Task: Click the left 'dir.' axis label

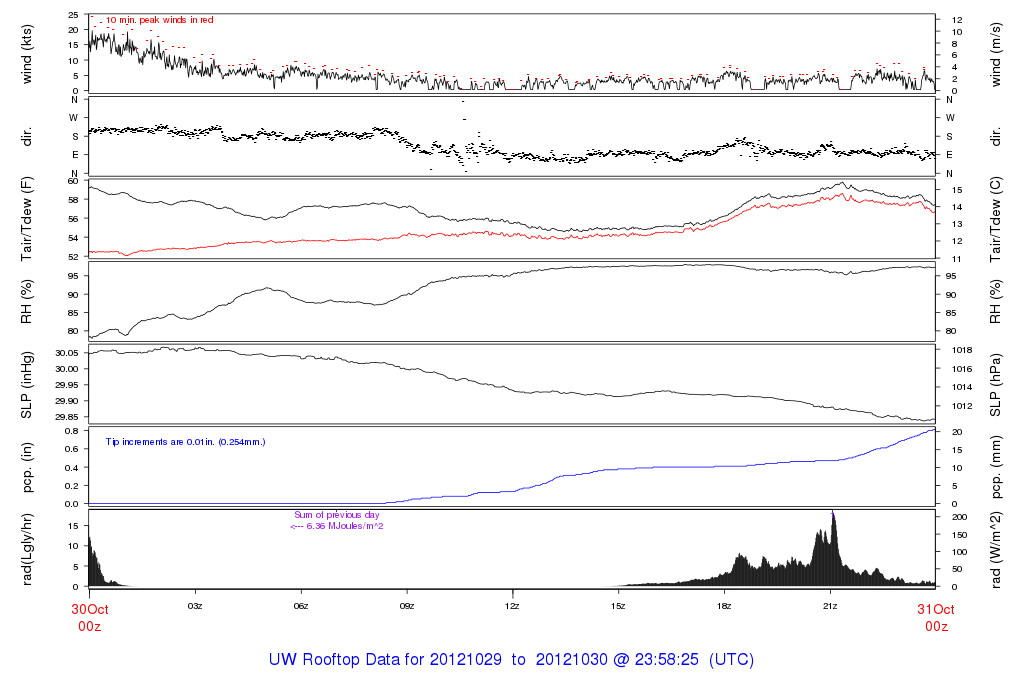Action: pos(27,137)
